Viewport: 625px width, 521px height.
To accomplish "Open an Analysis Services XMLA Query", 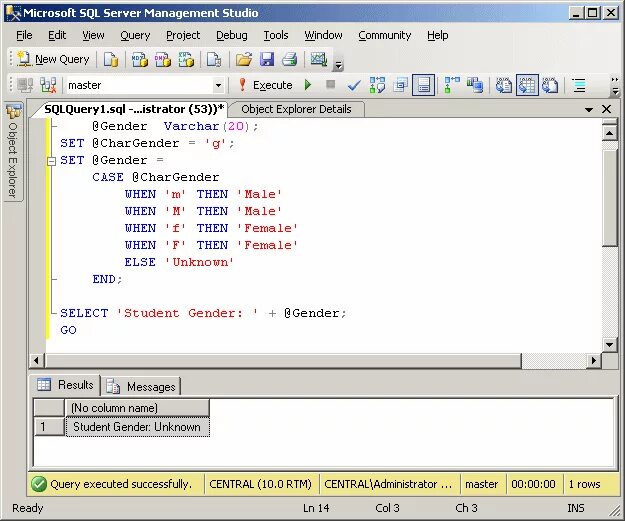I will 186,60.
